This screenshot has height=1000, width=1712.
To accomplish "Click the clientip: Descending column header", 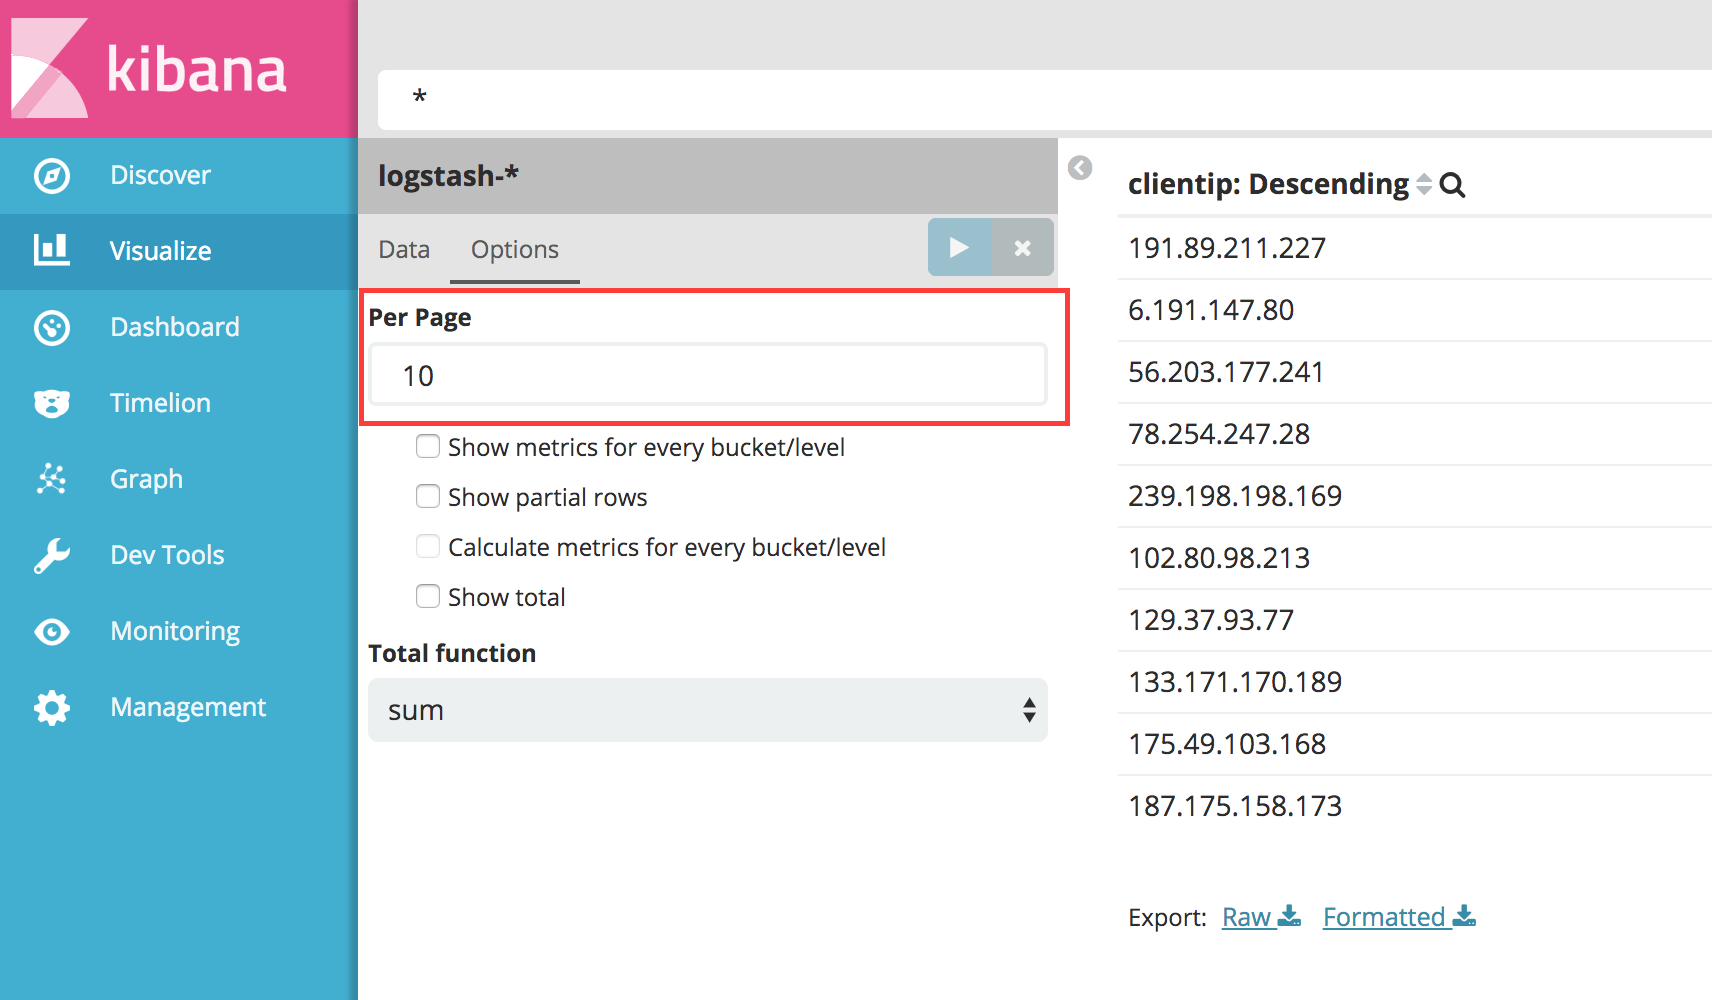I will (x=1268, y=184).
